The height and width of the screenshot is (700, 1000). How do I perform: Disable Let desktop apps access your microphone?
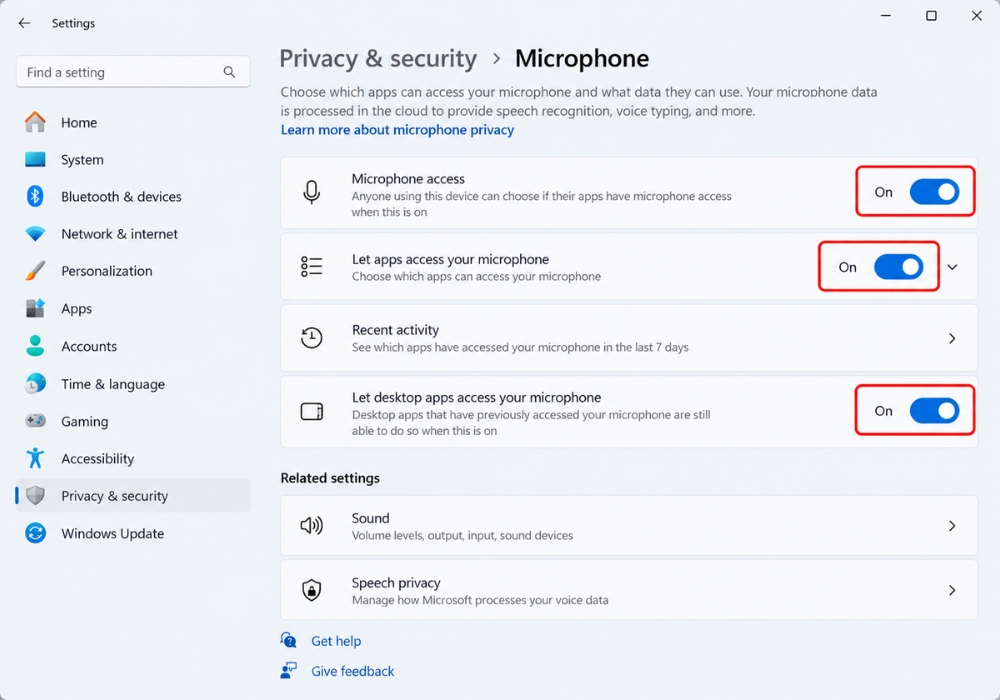pyautogui.click(x=934, y=411)
